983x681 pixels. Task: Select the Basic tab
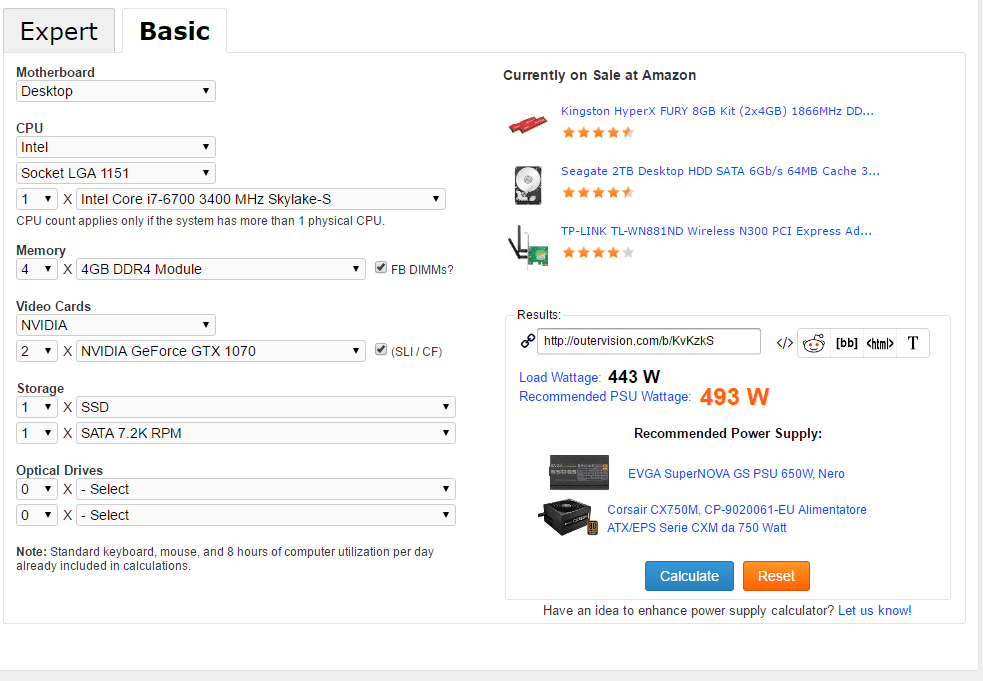pyautogui.click(x=175, y=31)
